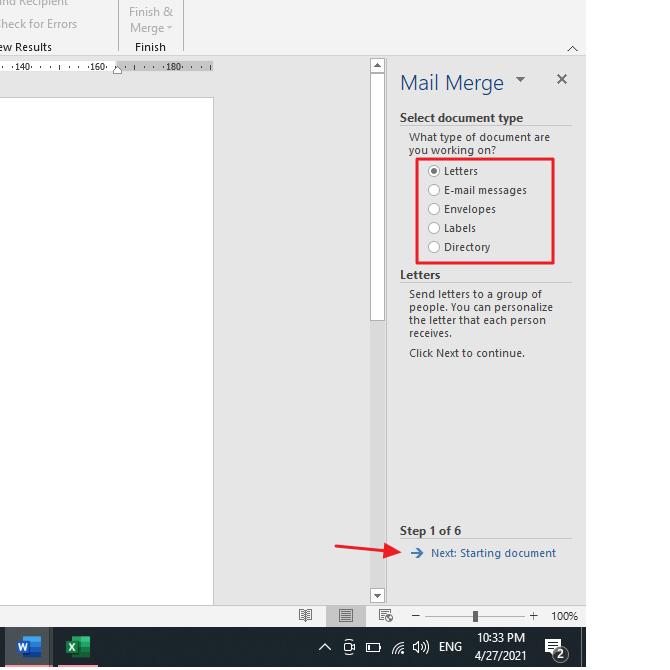Collapse the ribbon with the chevron
670x670 pixels.
pos(572,48)
